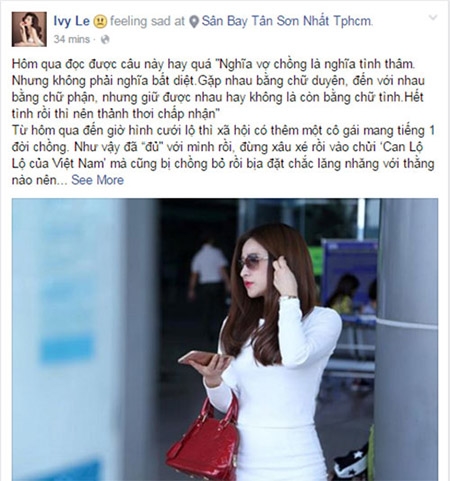The width and height of the screenshot is (450, 481).
Task: Click the location pin icon
Action: (194, 22)
